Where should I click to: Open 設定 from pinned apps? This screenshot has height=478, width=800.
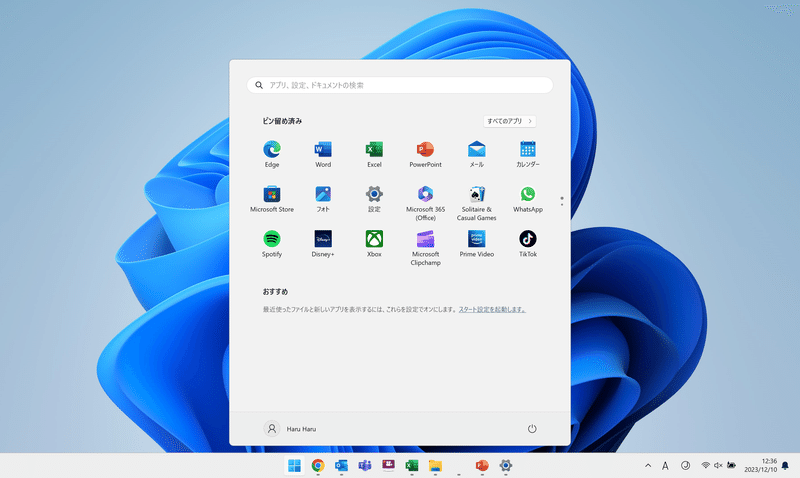point(374,199)
